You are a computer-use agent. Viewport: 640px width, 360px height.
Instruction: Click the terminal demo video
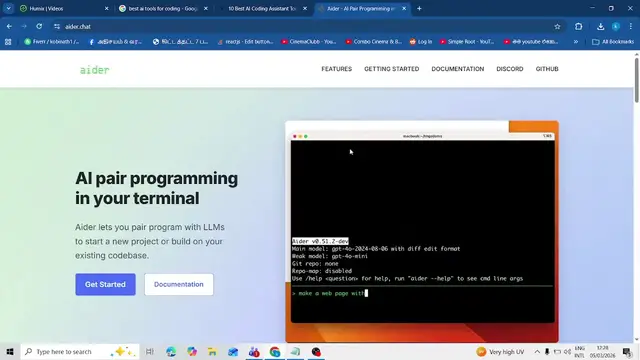(422, 231)
